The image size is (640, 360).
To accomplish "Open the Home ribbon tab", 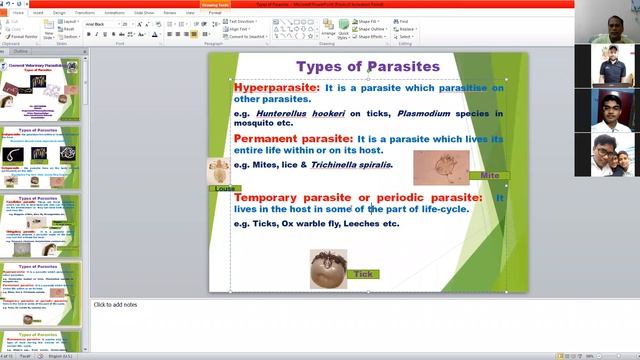I will pyautogui.click(x=18, y=13).
